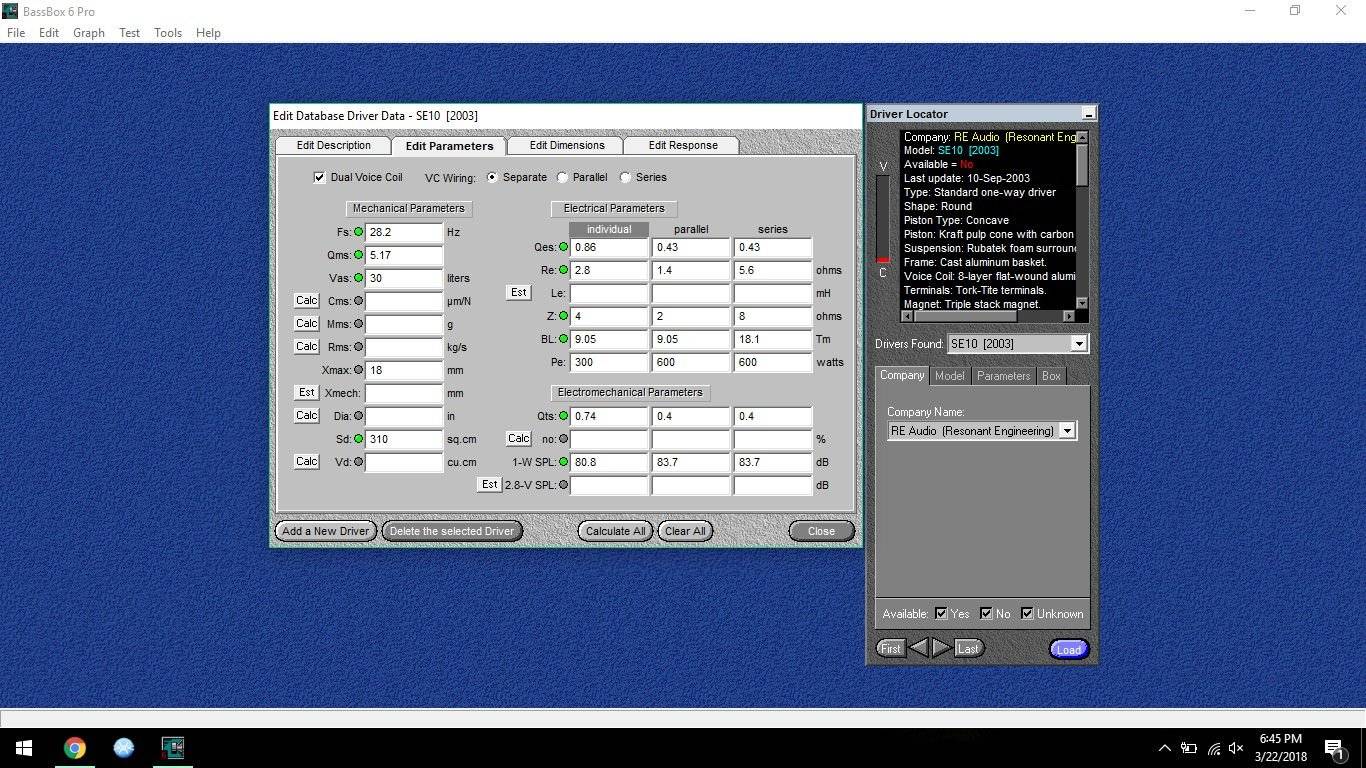Click the Calculate All button
The height and width of the screenshot is (768, 1366).
pyautogui.click(x=615, y=531)
